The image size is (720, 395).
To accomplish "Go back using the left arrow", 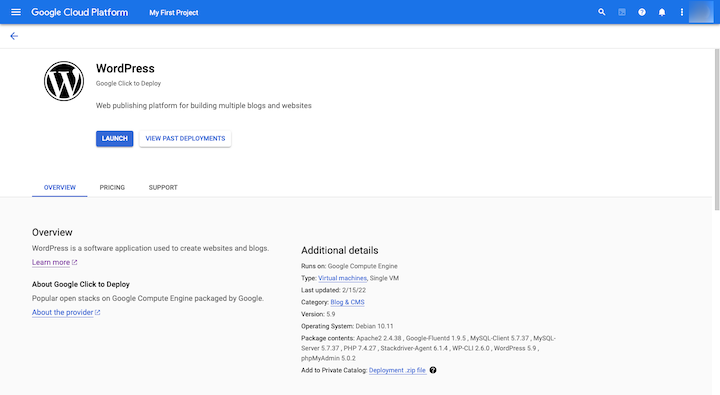I will pyautogui.click(x=14, y=36).
